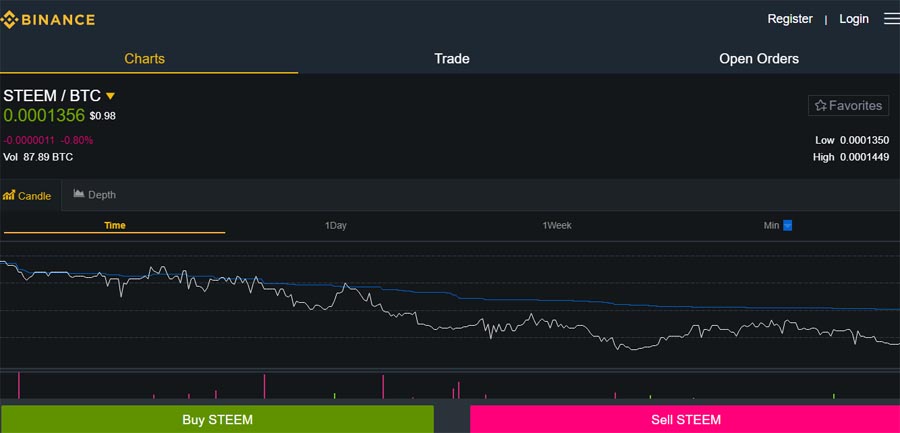Click the Favorites star icon

(x=821, y=106)
